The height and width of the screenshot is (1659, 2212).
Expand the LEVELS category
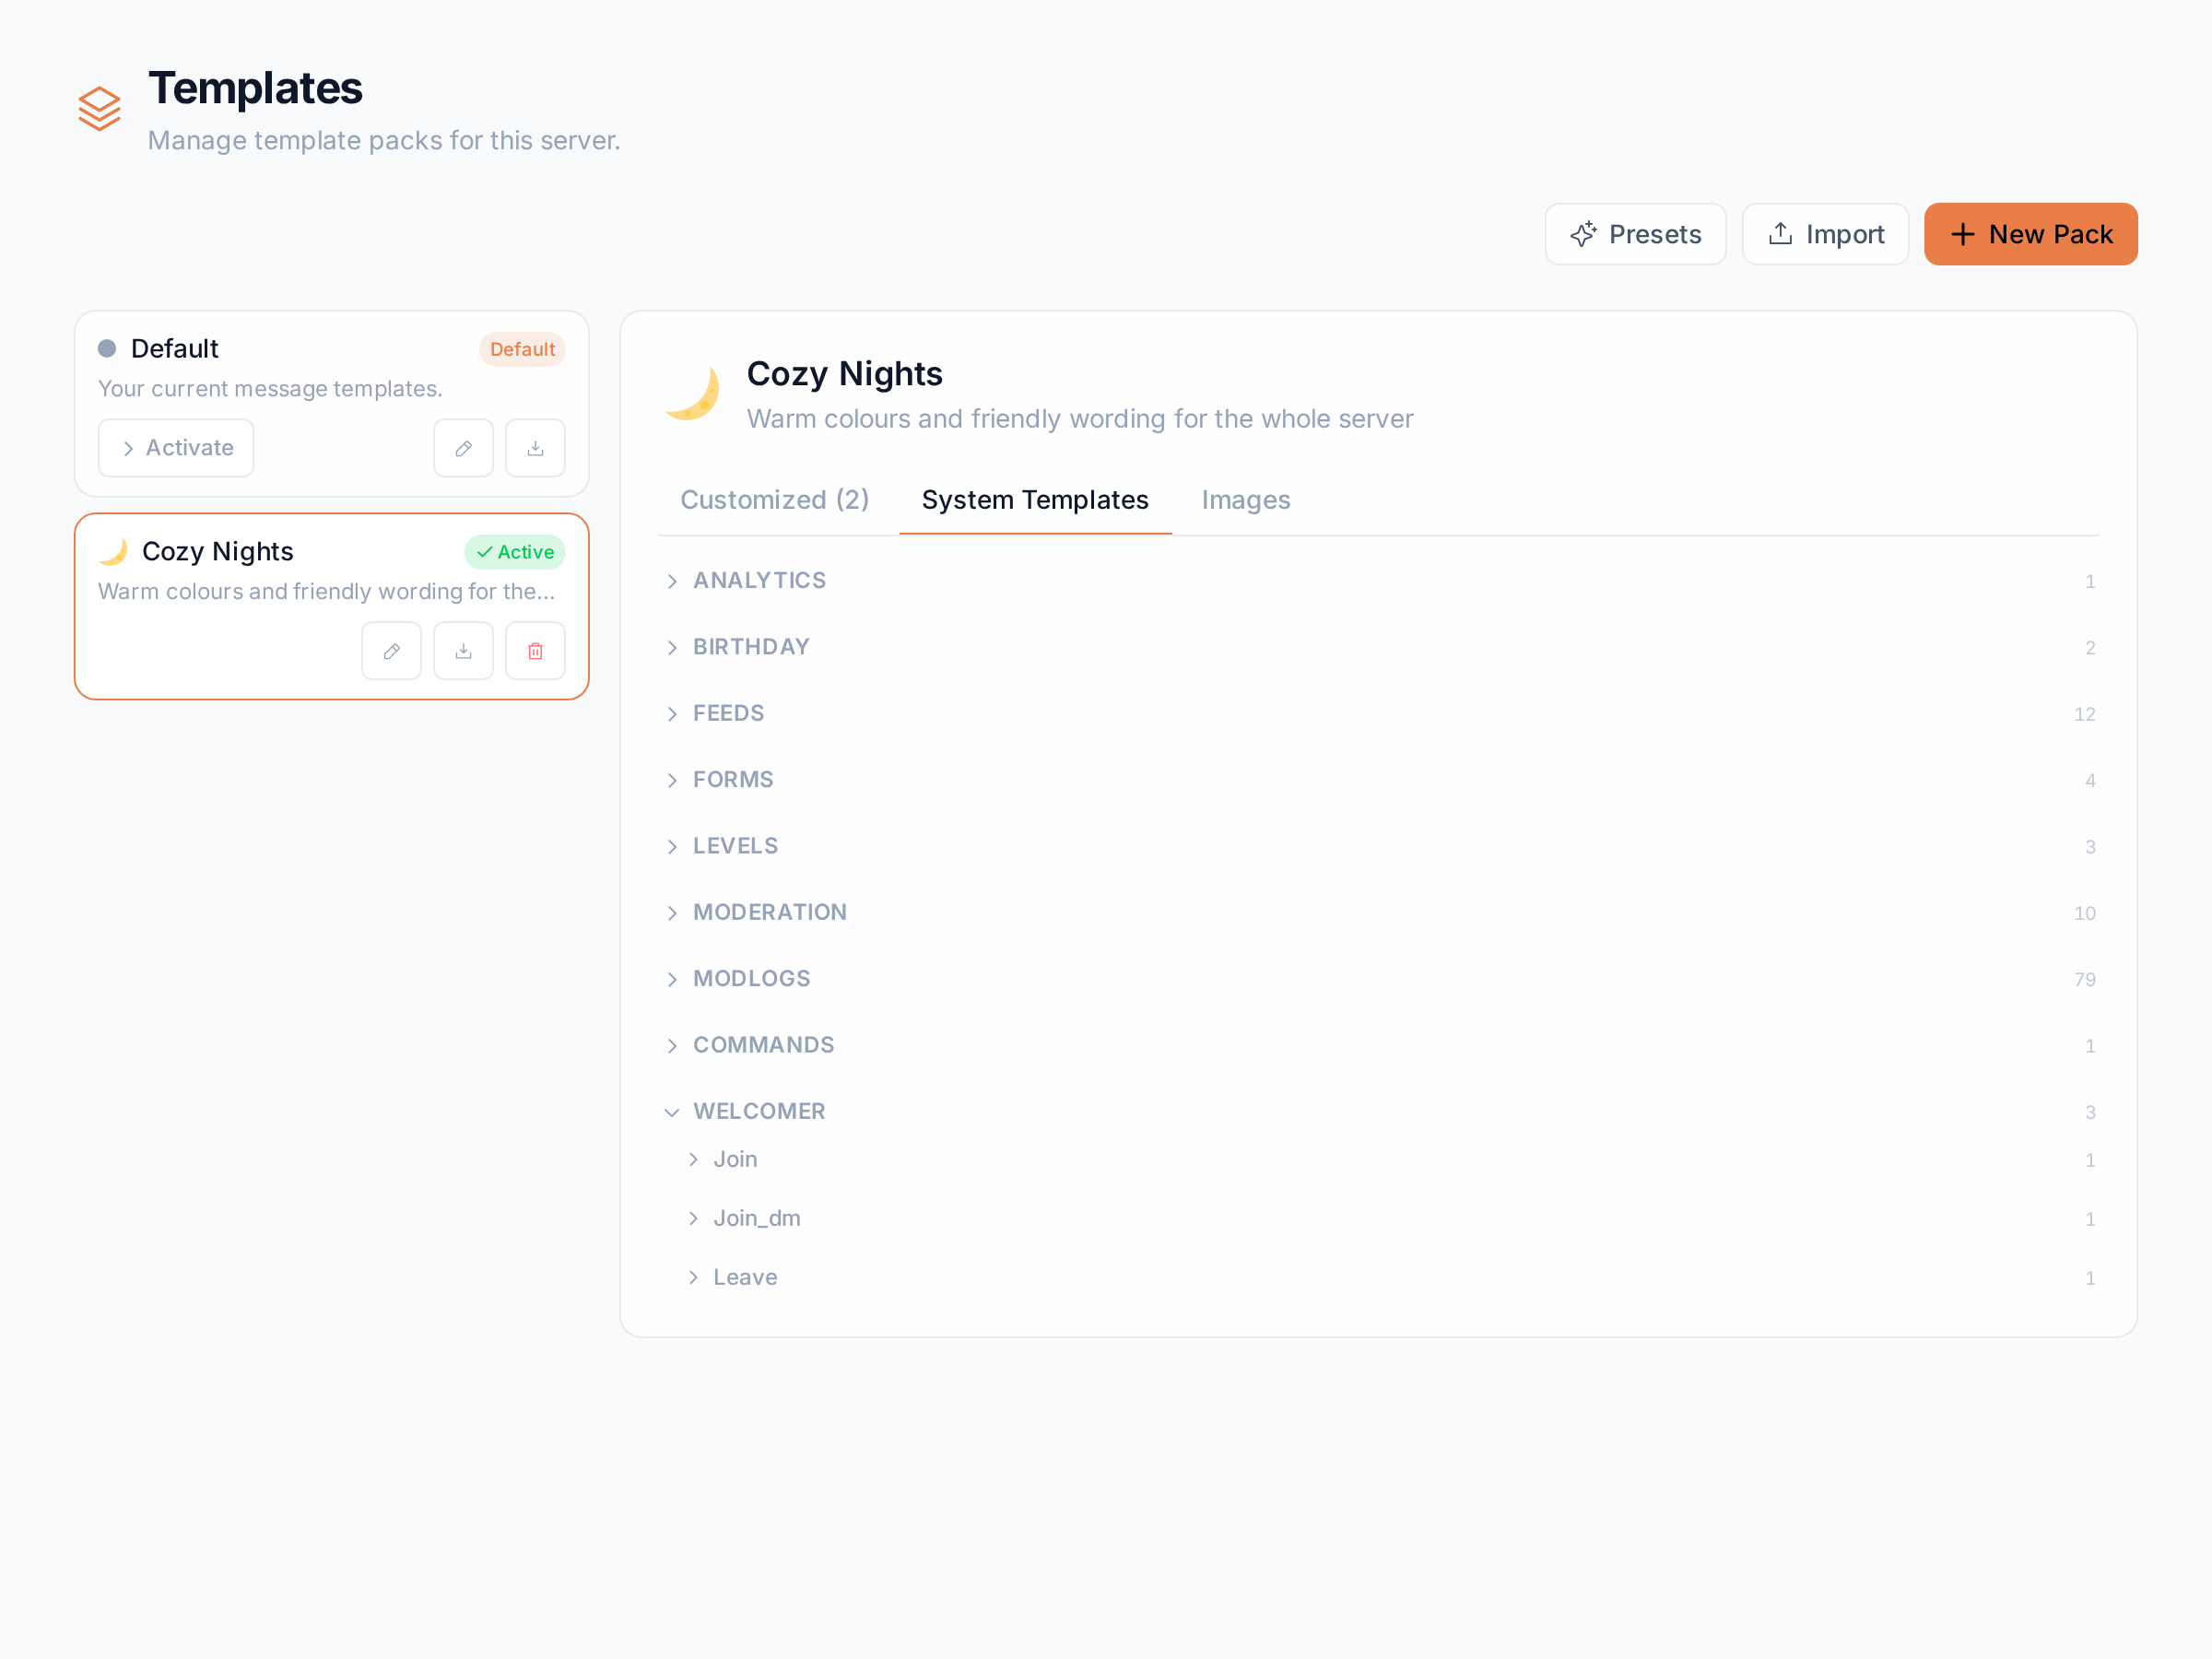point(1378,846)
